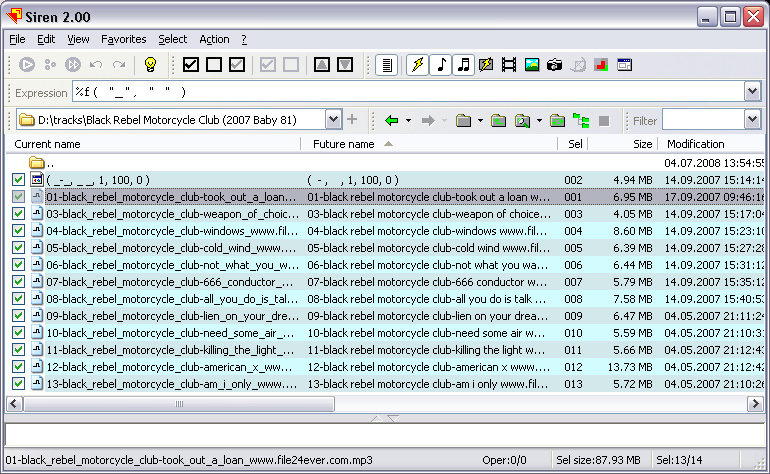Click 'Sel size:87.93 MB' in status bar

click(x=598, y=460)
